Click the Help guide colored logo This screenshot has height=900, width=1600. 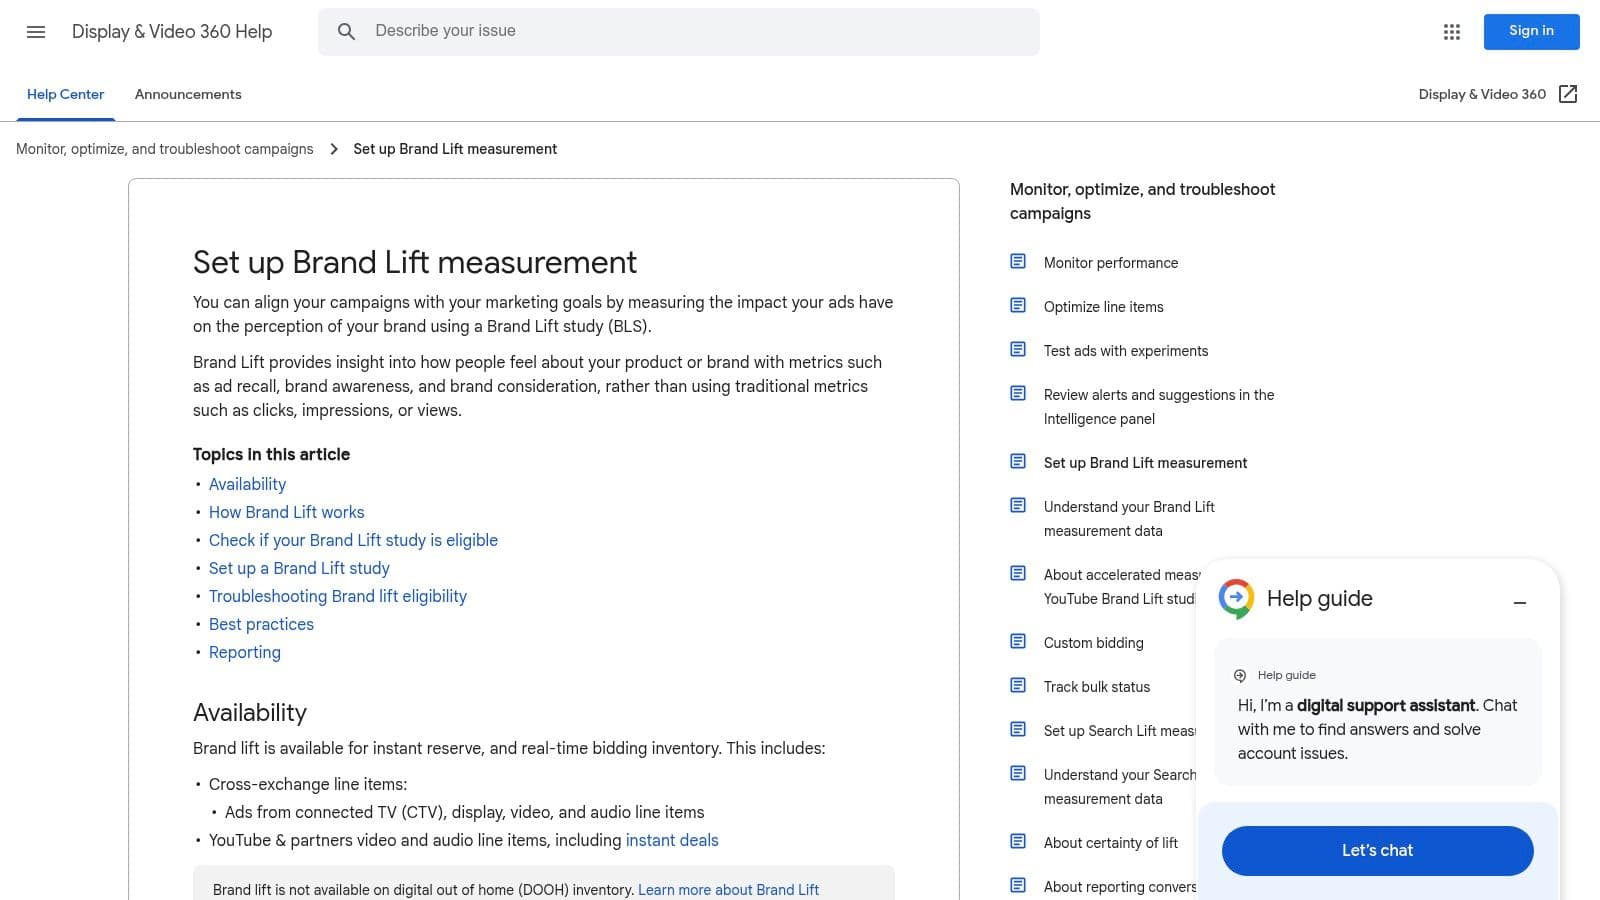[1236, 598]
